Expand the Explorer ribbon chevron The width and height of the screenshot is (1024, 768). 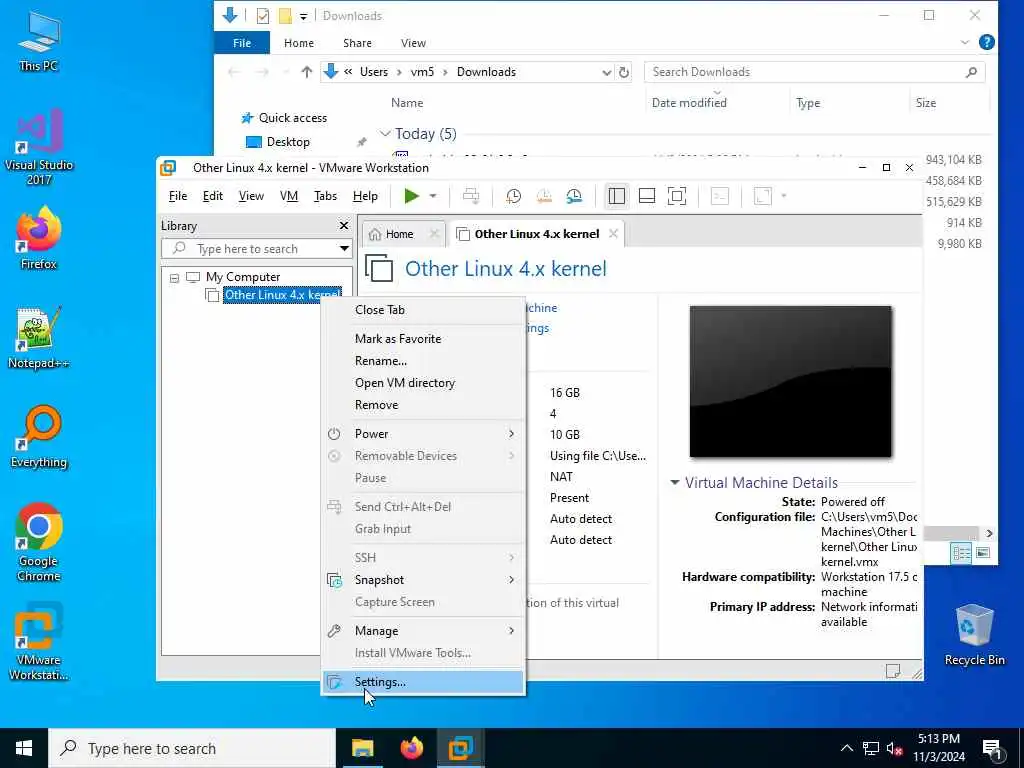965,42
